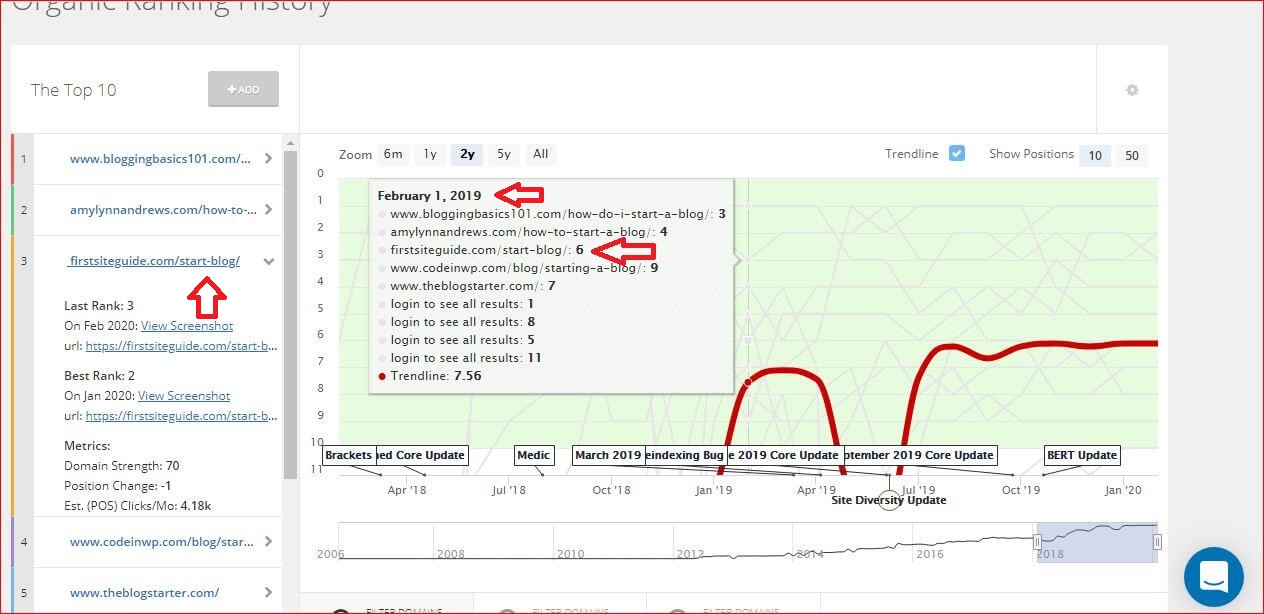Click the Brackets update marker
Screen dimensions: 1264x614
[350, 455]
